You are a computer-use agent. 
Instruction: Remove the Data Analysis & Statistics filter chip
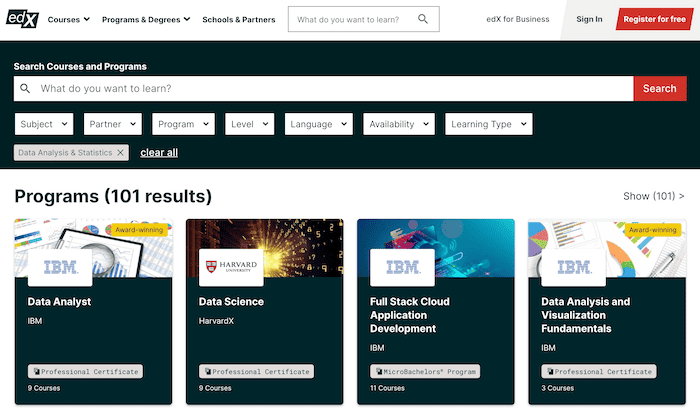point(120,153)
